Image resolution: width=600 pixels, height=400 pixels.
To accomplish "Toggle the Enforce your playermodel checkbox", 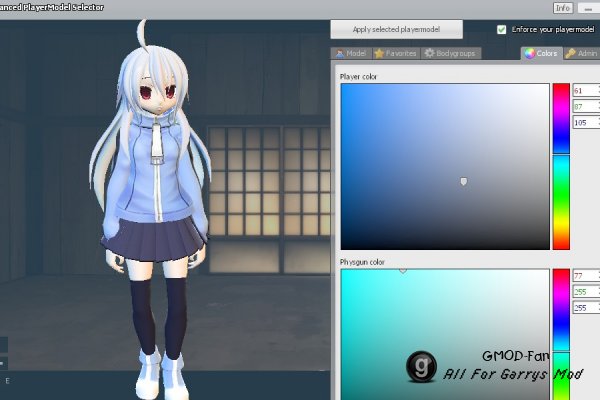I will 501,29.
